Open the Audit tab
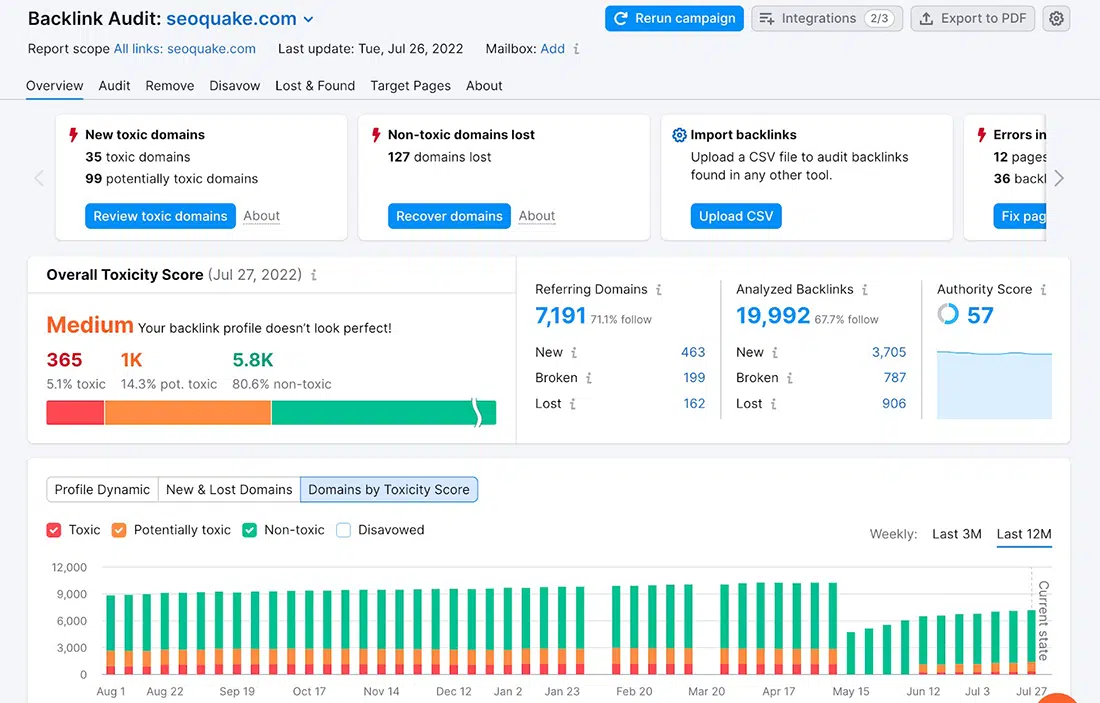Image resolution: width=1100 pixels, height=703 pixels. point(114,86)
